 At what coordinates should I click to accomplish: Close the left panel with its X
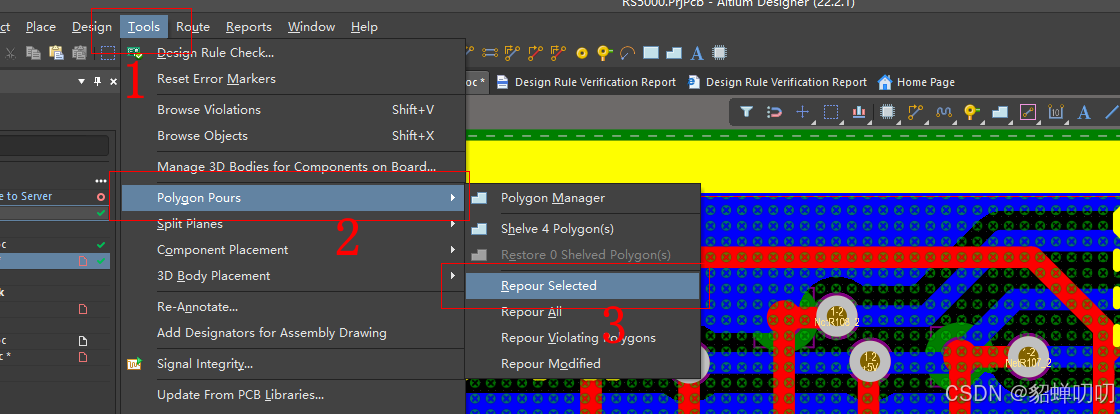[x=113, y=82]
